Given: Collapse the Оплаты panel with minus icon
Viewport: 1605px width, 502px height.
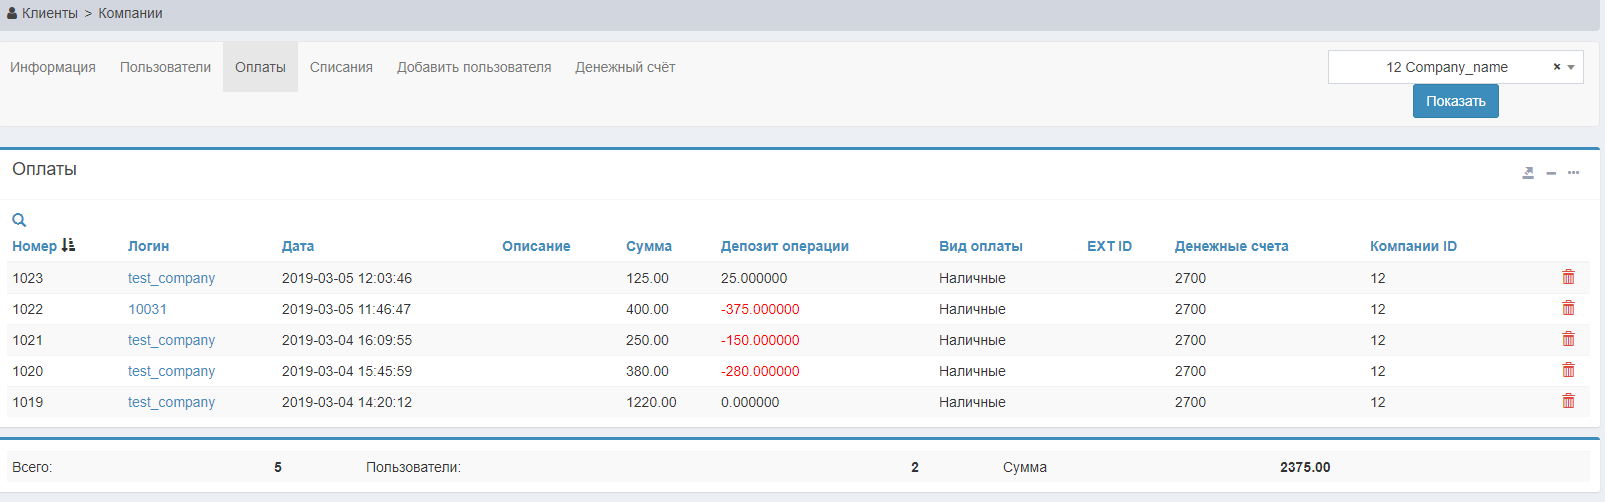Looking at the screenshot, I should pos(1551,173).
